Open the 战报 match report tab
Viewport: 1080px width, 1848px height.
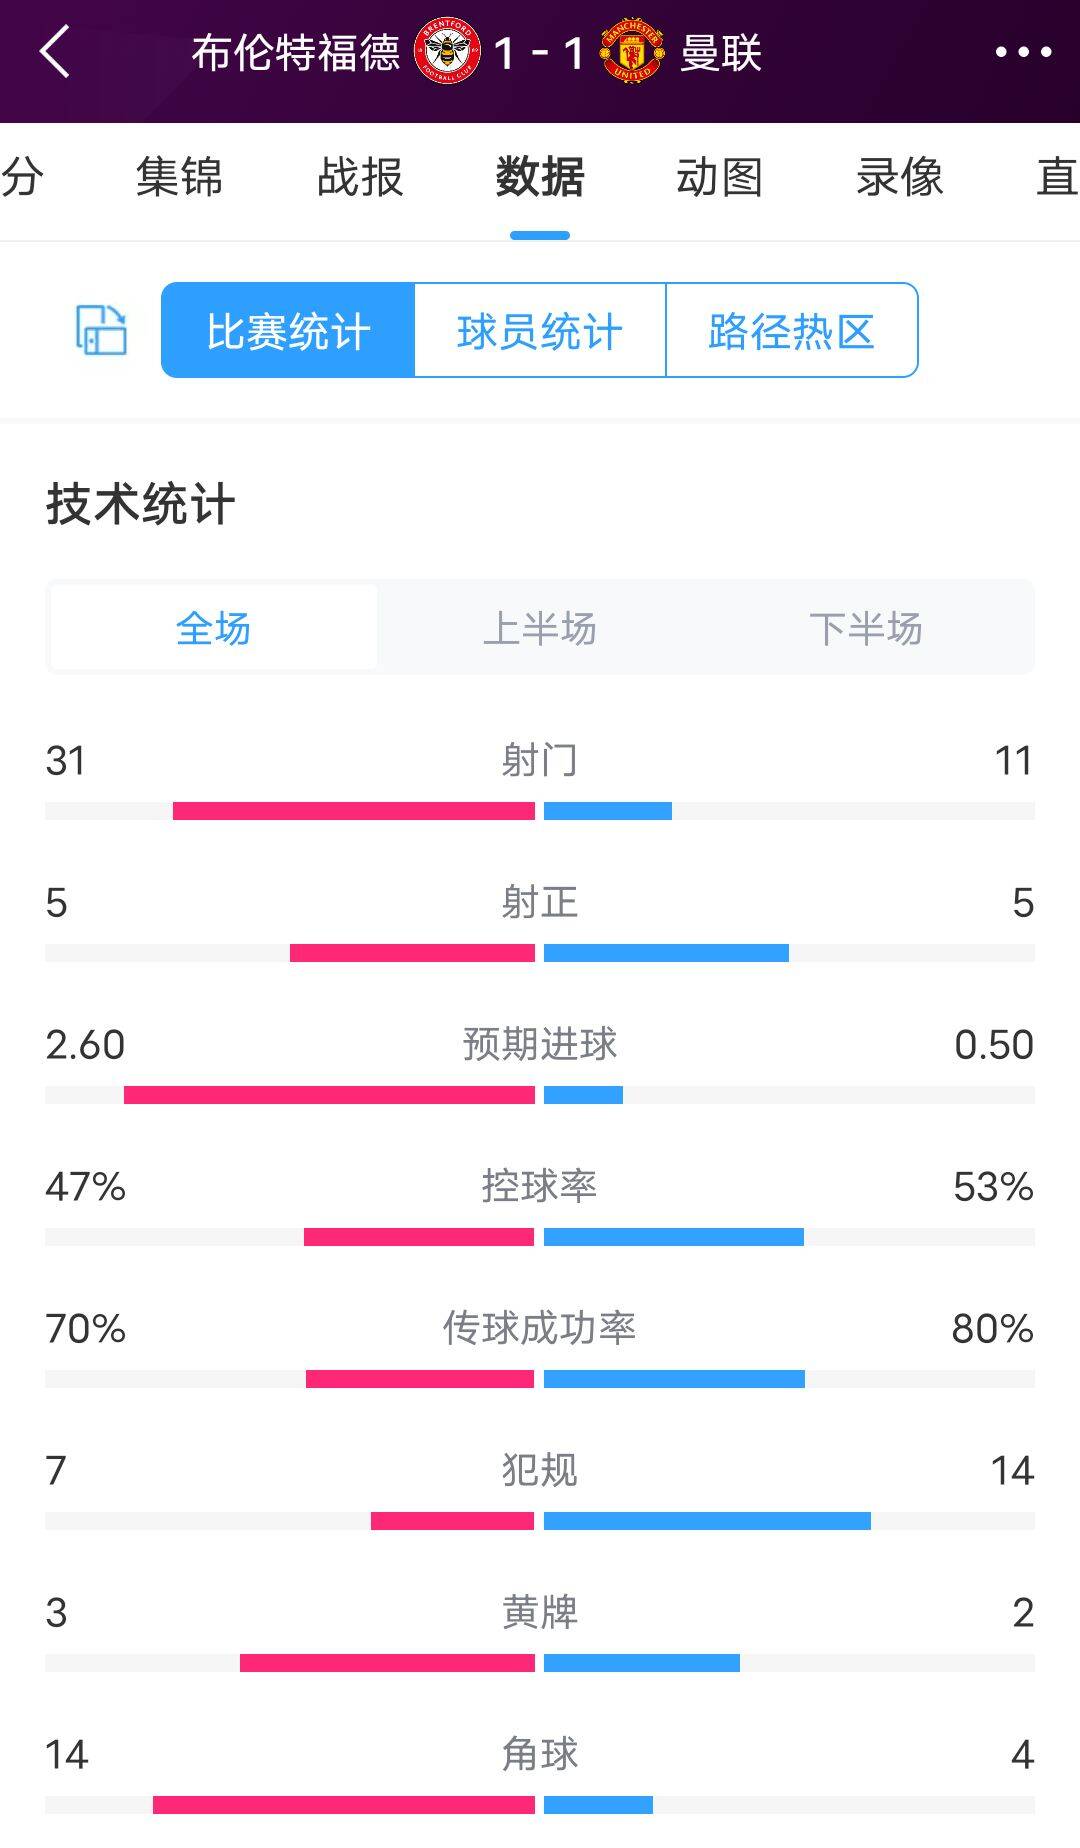pos(360,178)
